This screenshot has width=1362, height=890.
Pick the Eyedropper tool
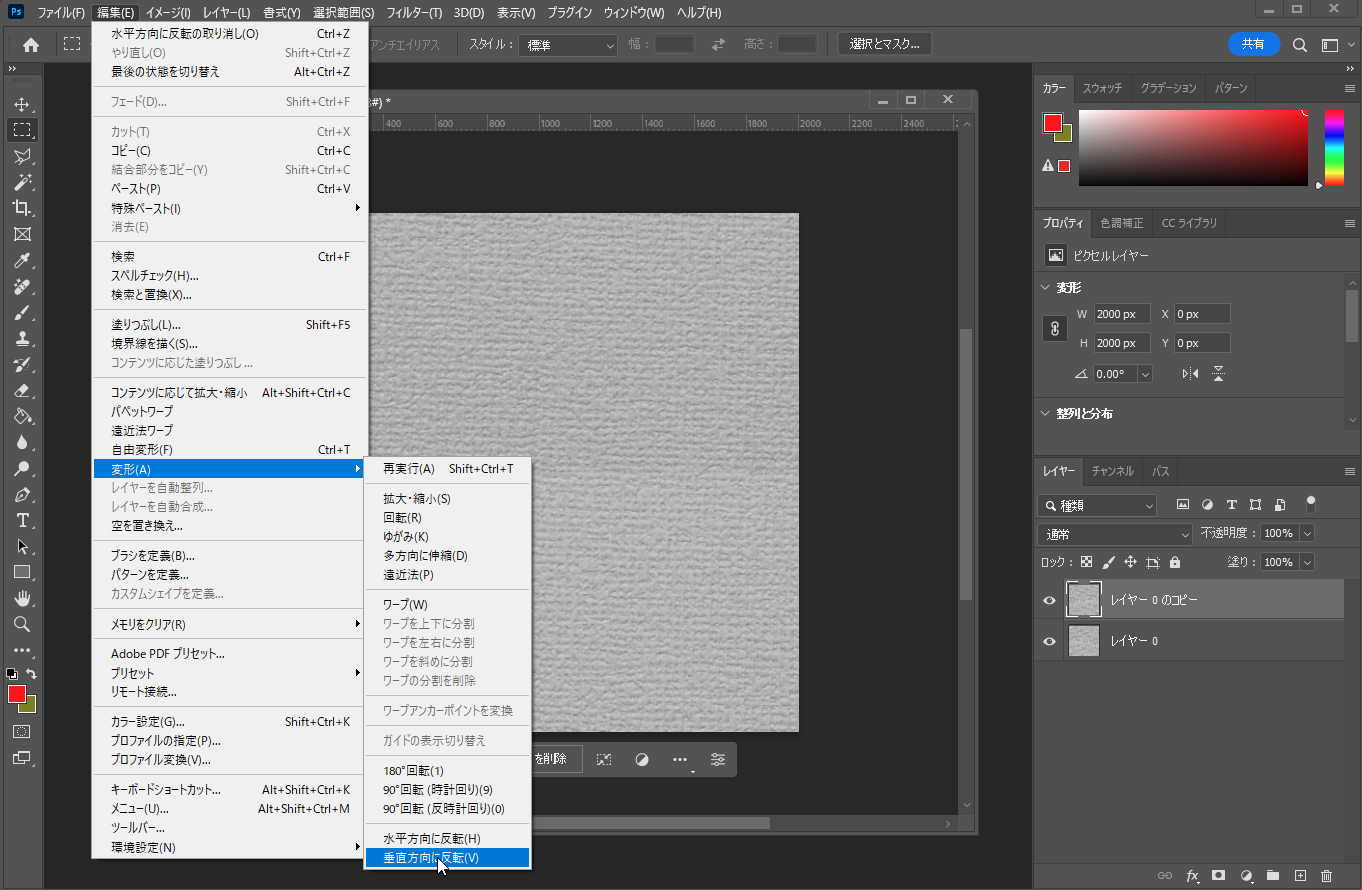[21, 260]
